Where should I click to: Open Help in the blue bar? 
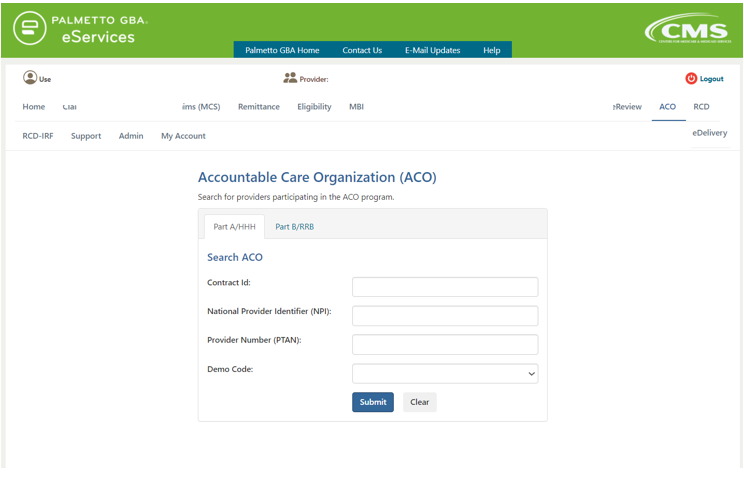coord(492,50)
